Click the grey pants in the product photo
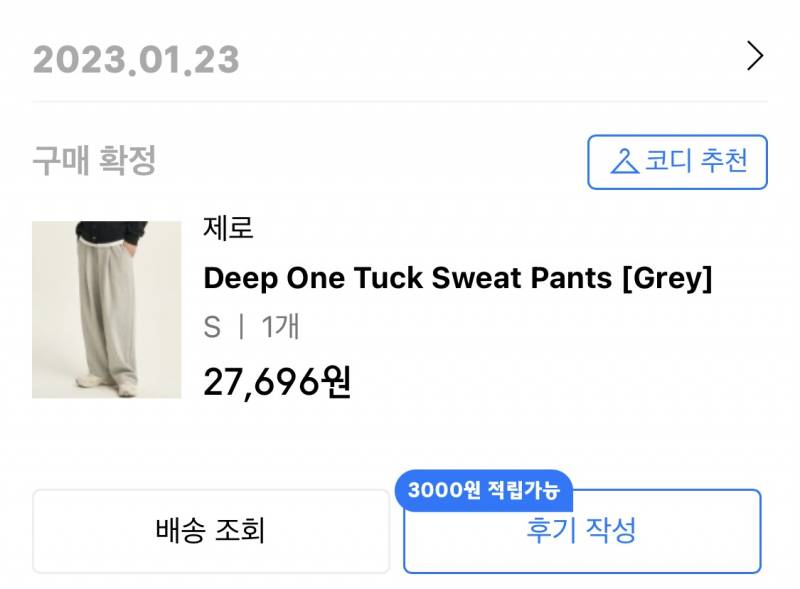The image size is (800, 589). [110, 310]
